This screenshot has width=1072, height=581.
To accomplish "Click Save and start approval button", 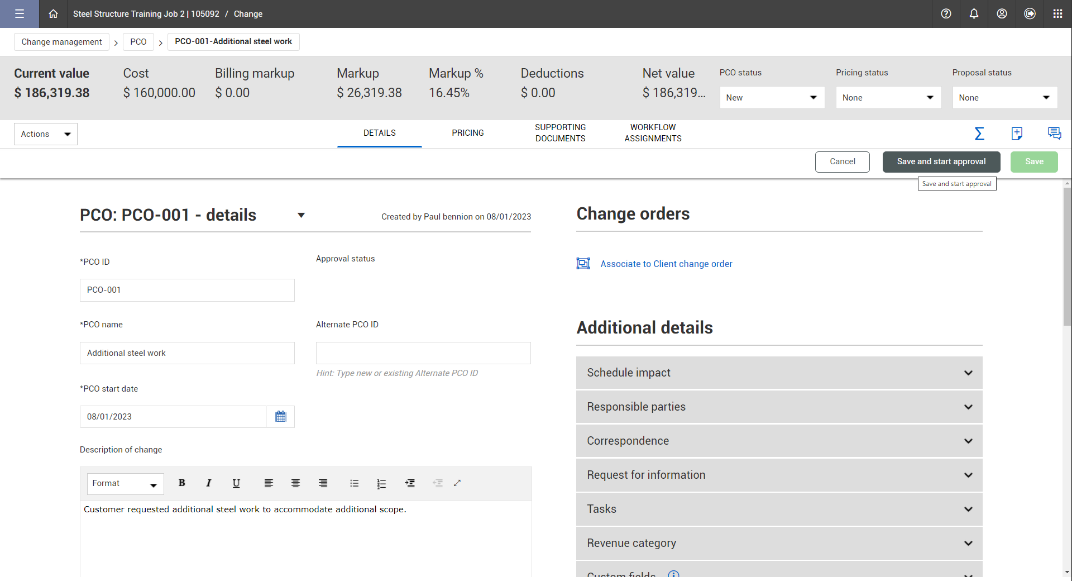I will point(941,161).
